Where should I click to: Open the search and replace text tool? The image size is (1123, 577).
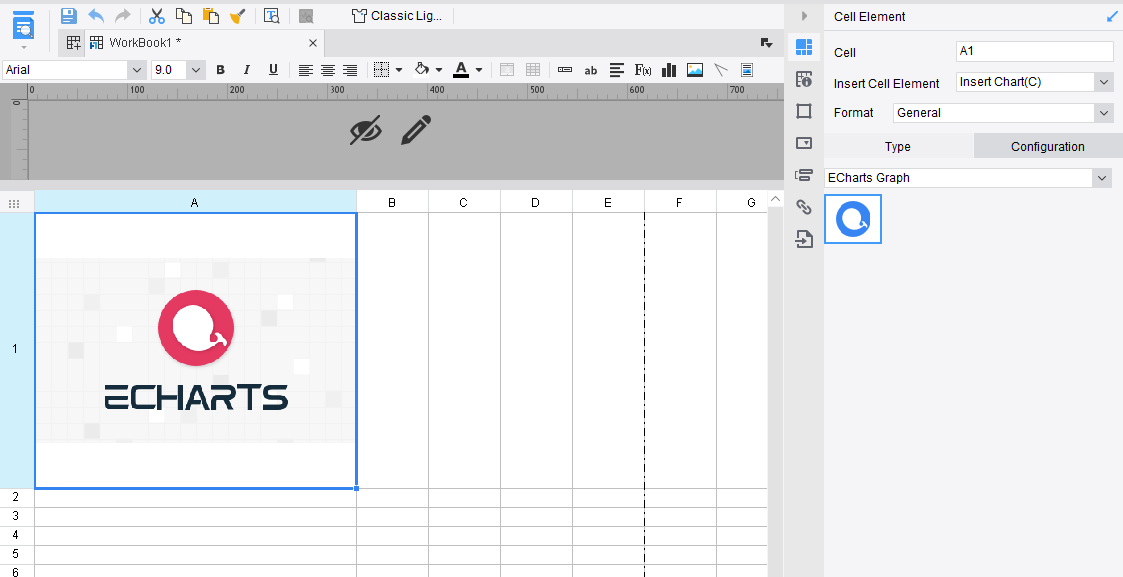point(271,16)
